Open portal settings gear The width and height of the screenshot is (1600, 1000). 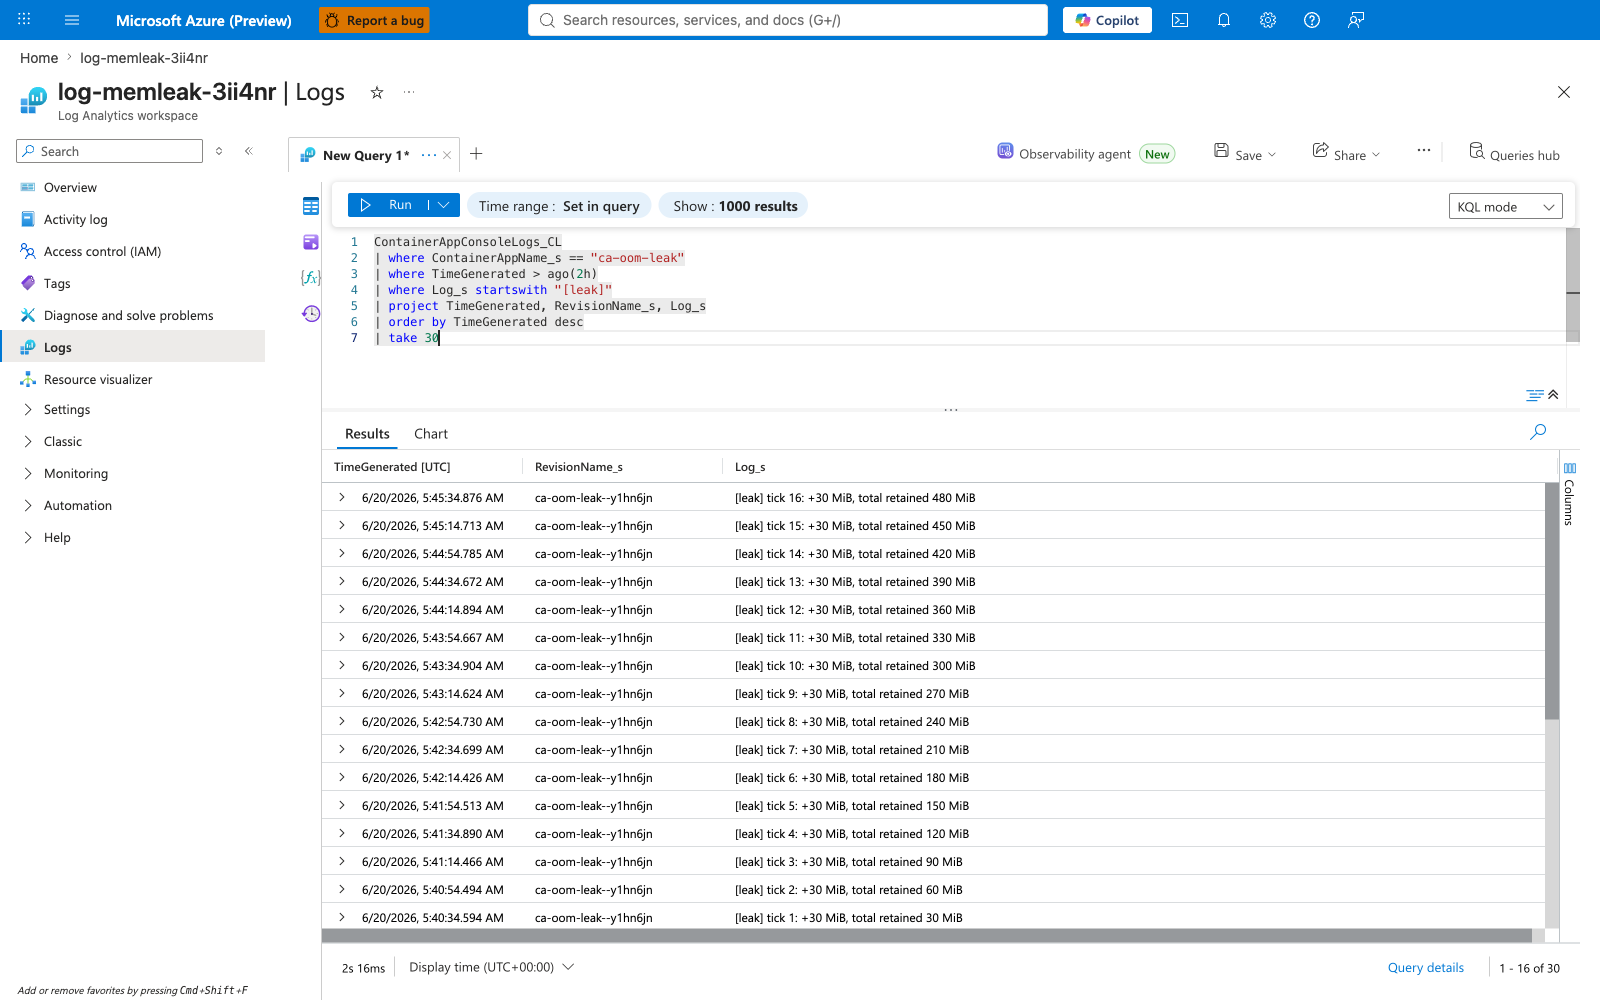pyautogui.click(x=1268, y=20)
